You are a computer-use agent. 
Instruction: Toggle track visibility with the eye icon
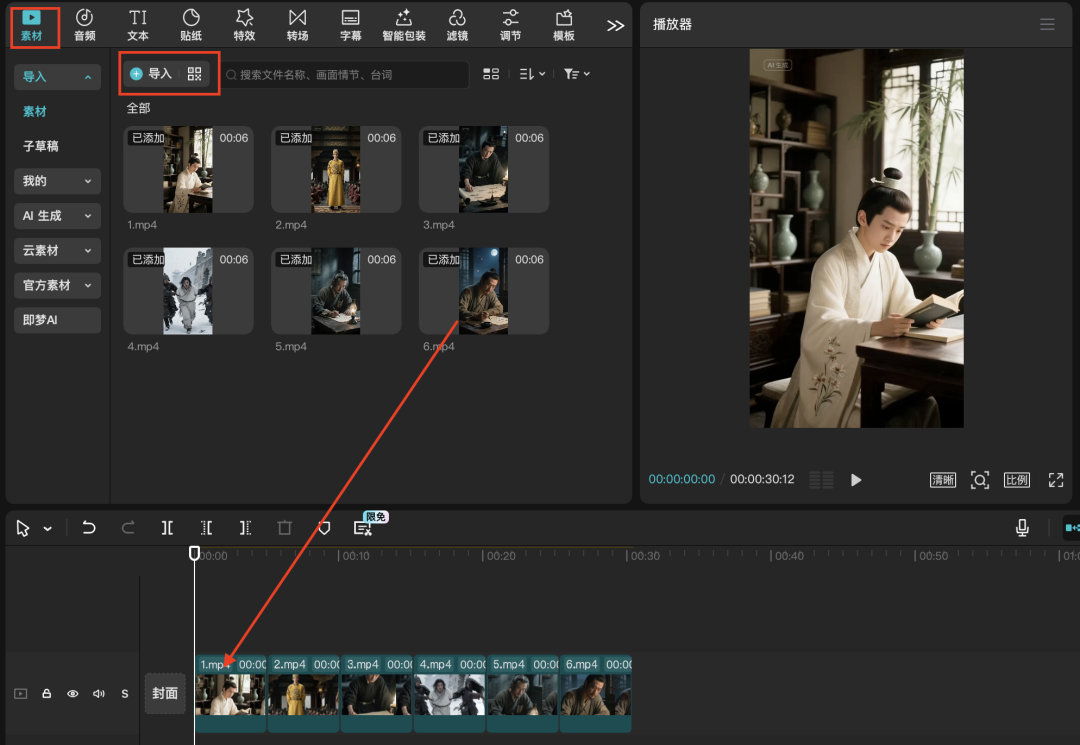pos(73,694)
